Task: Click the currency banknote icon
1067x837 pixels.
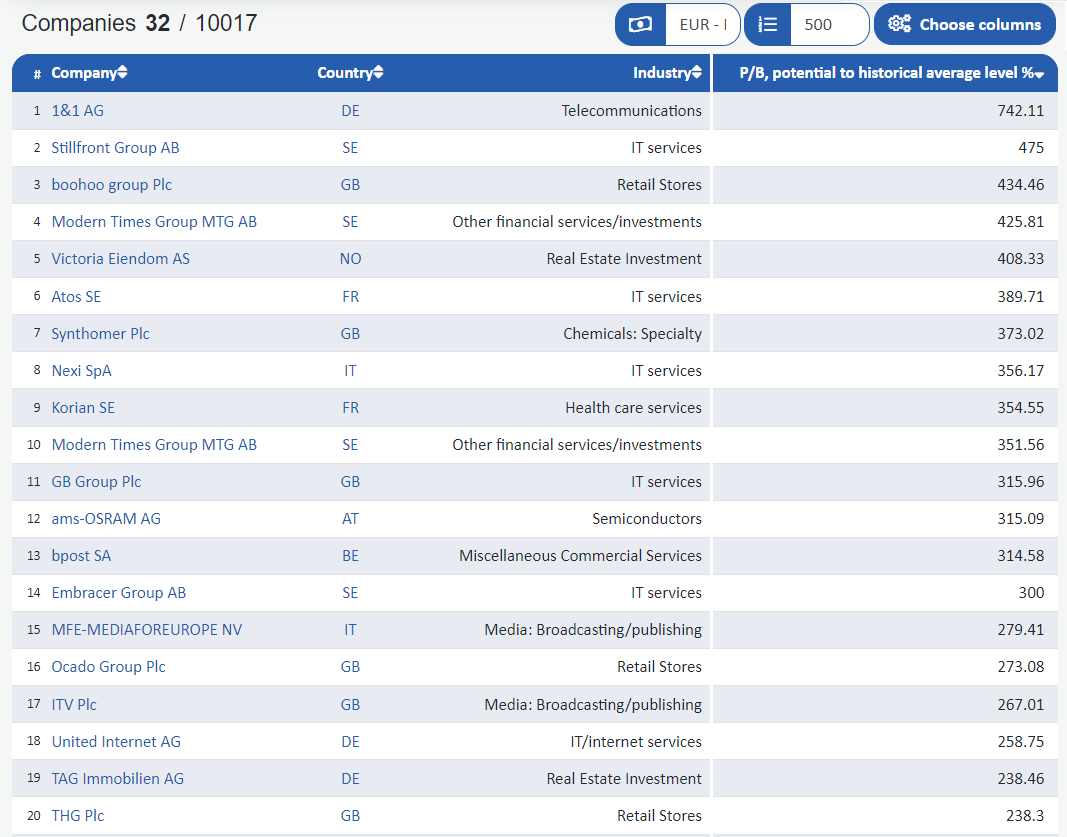Action: point(640,24)
